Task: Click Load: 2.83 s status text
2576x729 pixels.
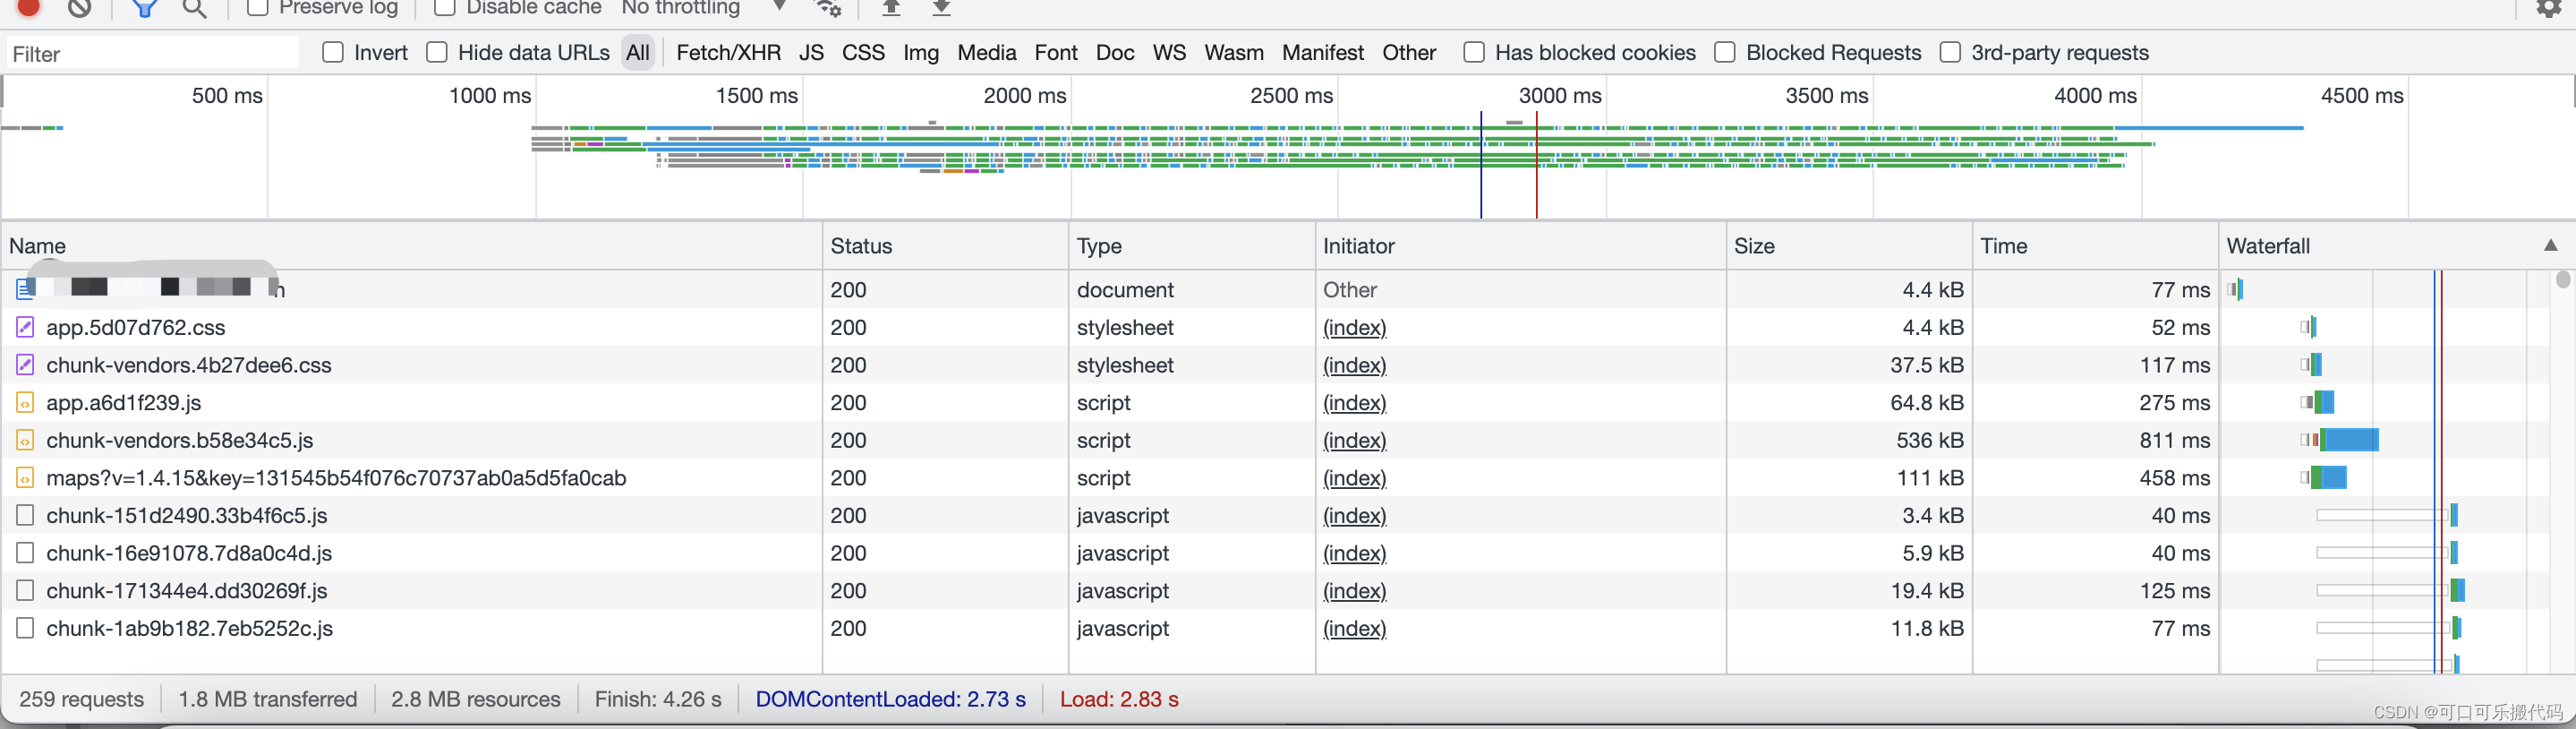Action: pyautogui.click(x=1119, y=699)
